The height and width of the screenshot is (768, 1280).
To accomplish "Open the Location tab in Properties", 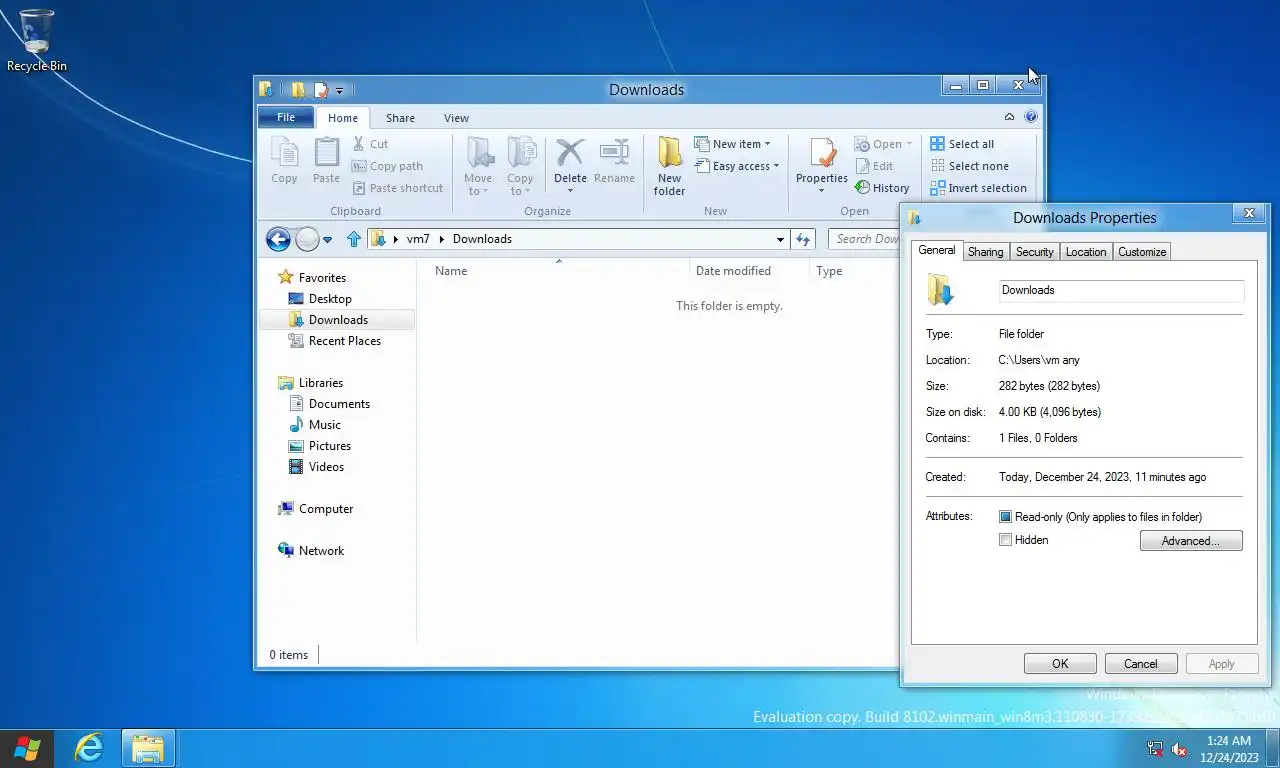I will [1085, 252].
